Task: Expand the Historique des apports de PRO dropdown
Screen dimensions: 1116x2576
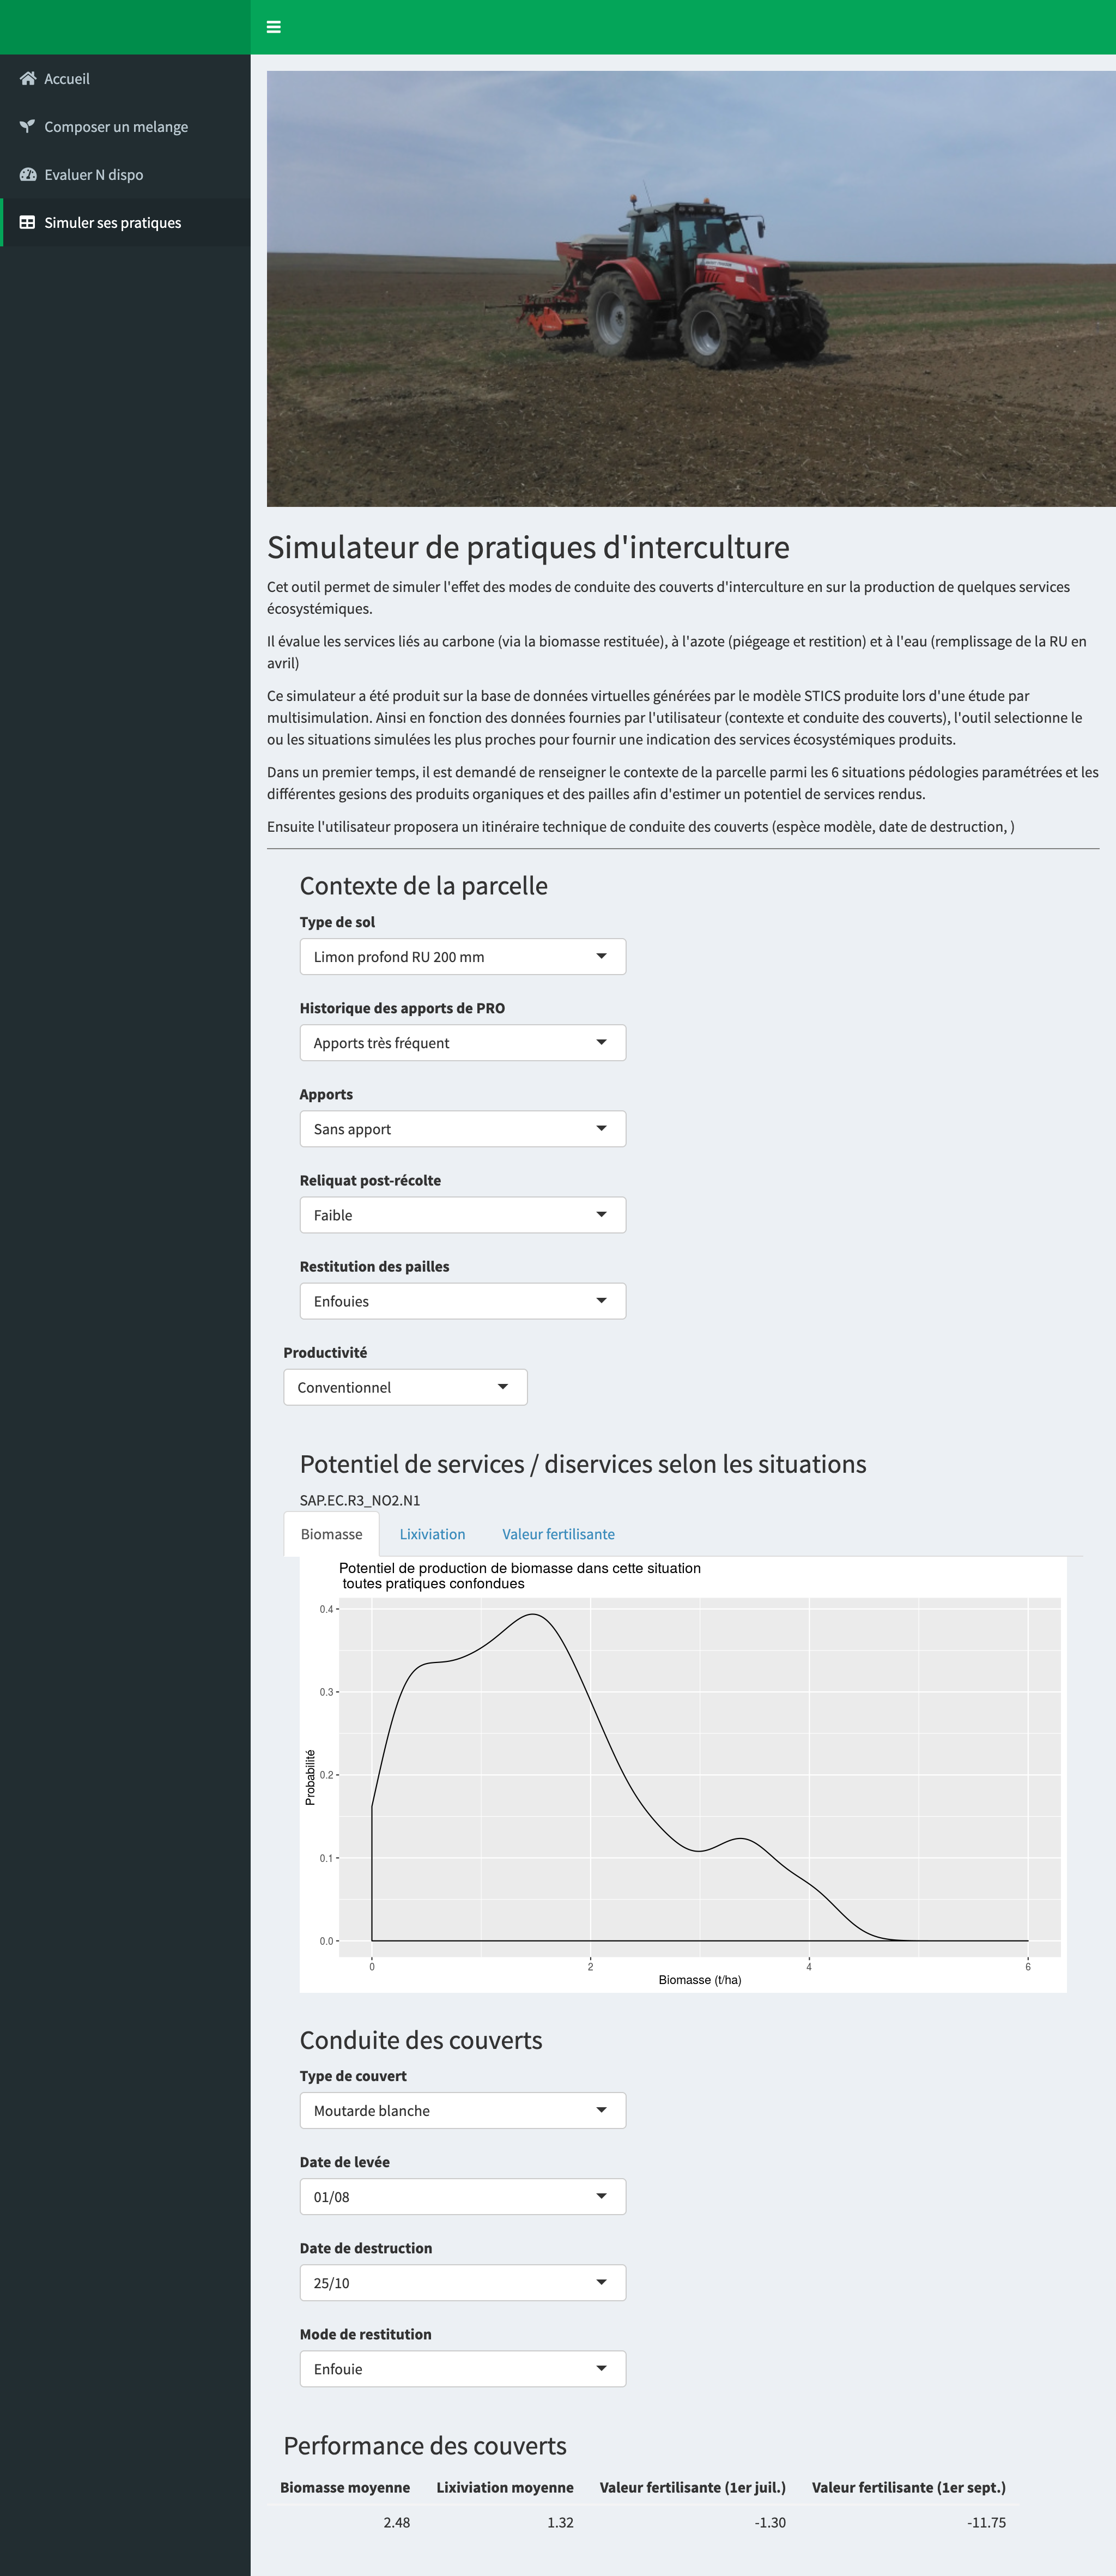Action: [462, 1043]
